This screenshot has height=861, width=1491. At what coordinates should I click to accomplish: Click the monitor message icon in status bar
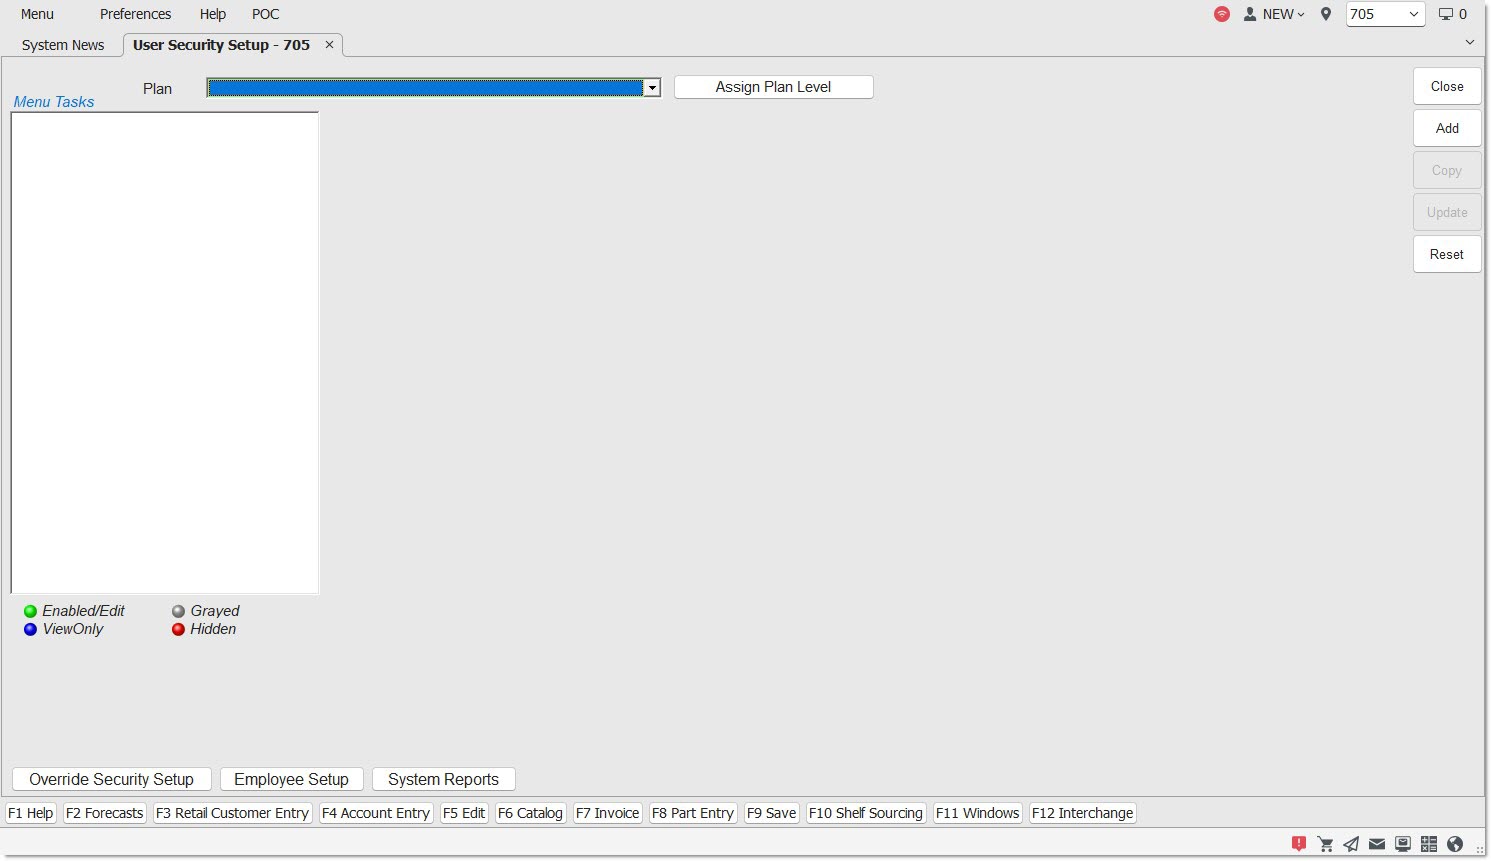pos(1403,844)
